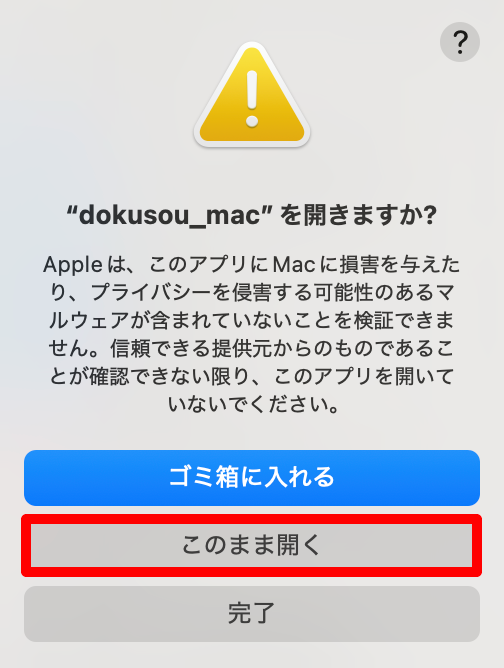Select the blue default button in the dialog

252,478
